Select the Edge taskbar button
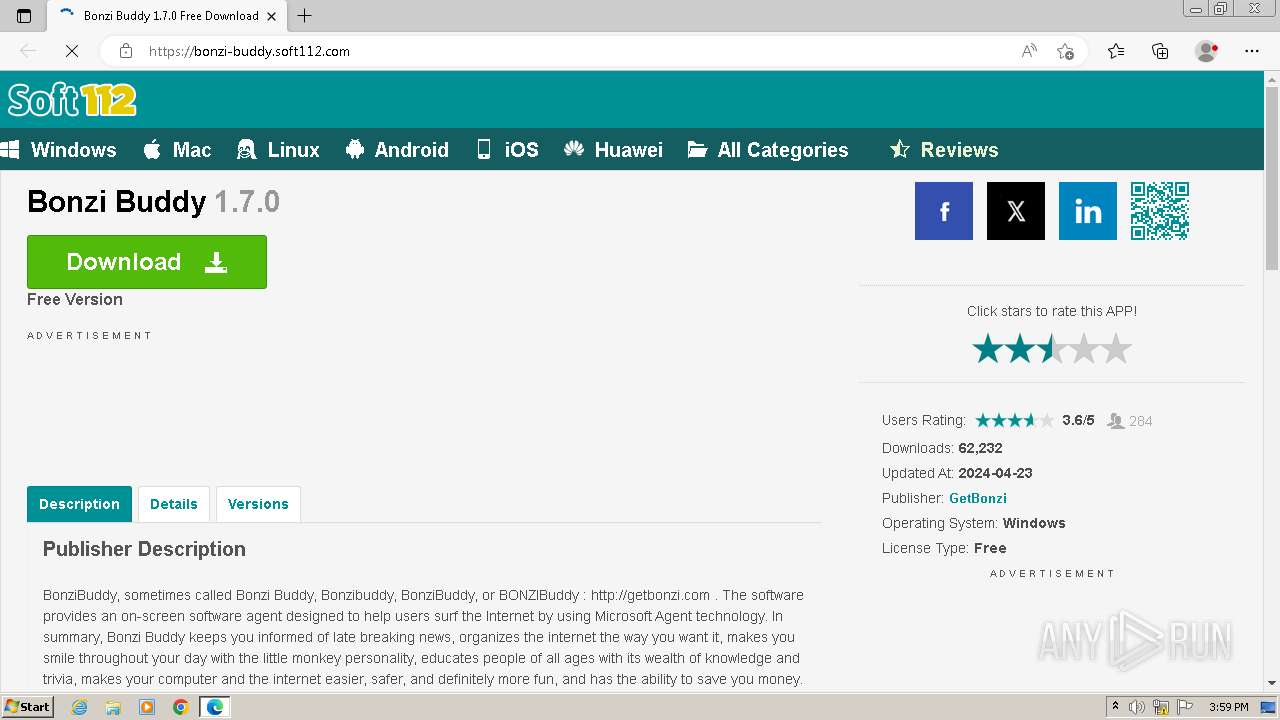This screenshot has height=720, width=1280. [215, 707]
